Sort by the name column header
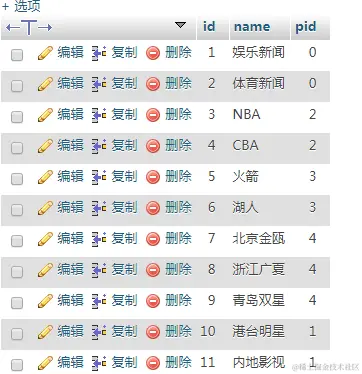Image resolution: width=362 pixels, height=374 pixels. (252, 27)
